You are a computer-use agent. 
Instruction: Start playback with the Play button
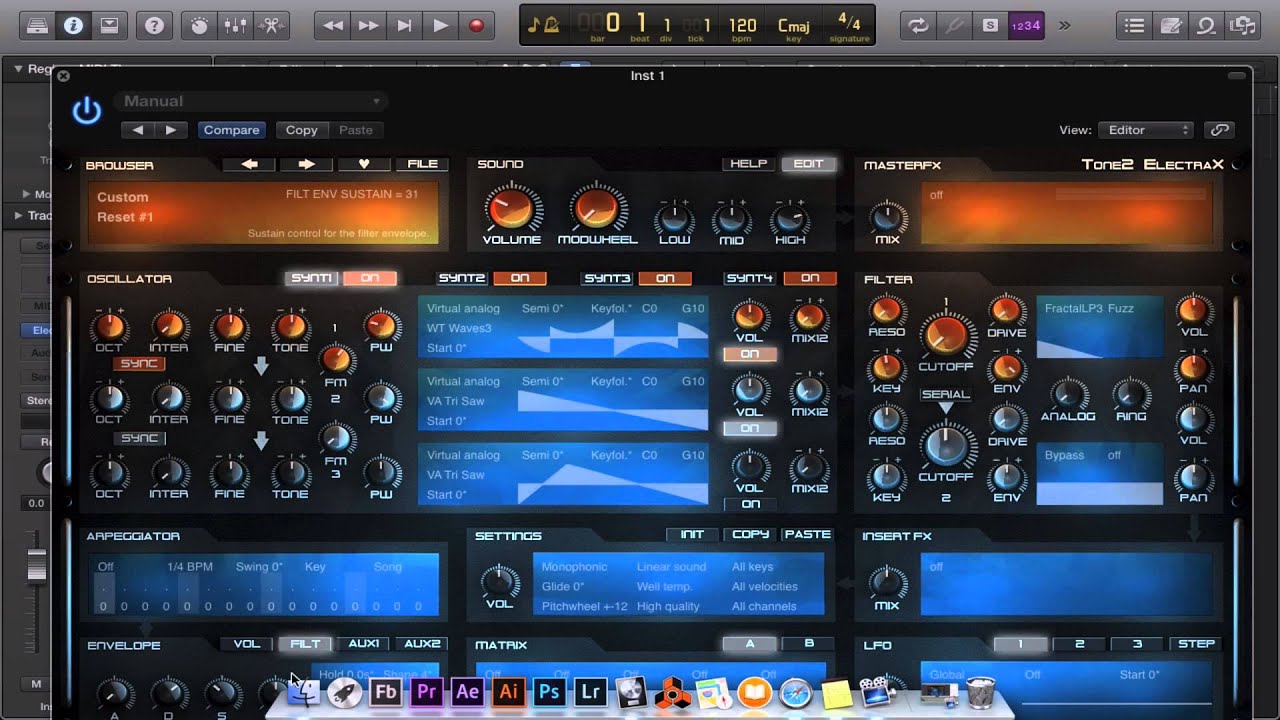[441, 25]
